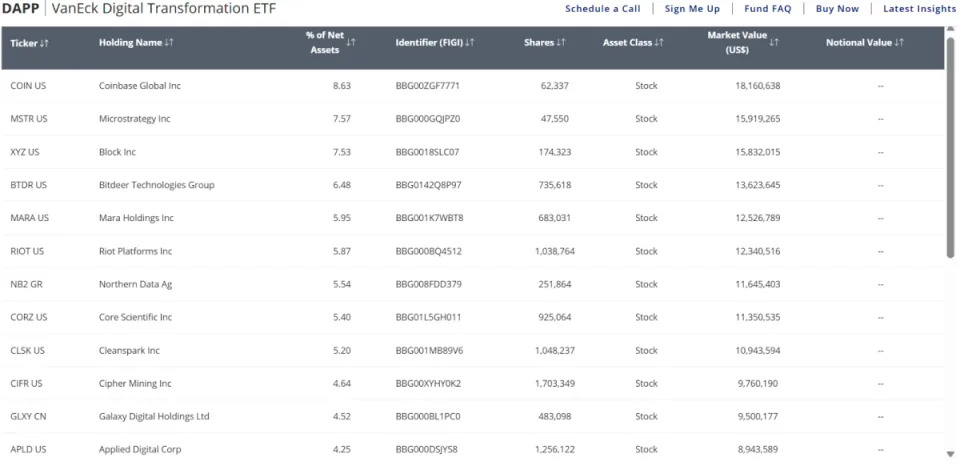This screenshot has height=466, width=960.
Task: Click shares value 1,038,764
Action: click(x=554, y=251)
